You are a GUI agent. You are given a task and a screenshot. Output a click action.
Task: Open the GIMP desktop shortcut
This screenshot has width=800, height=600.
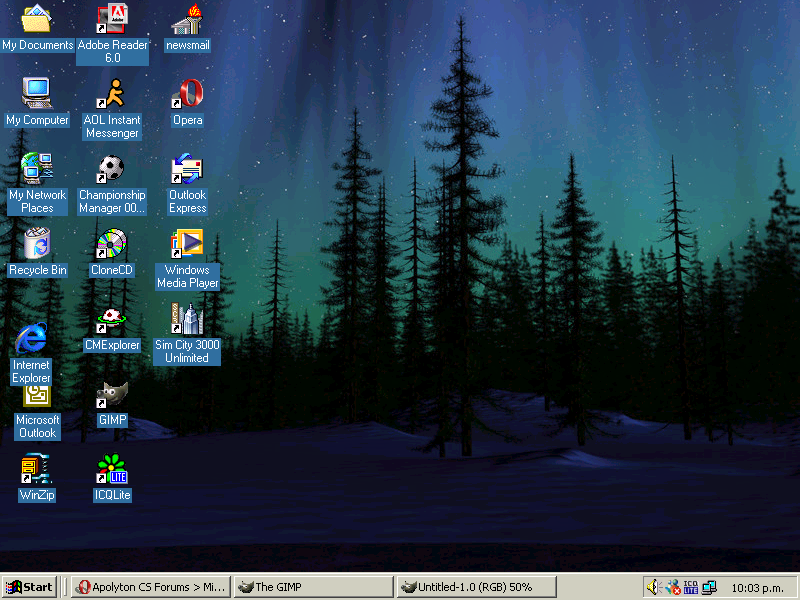click(x=112, y=396)
